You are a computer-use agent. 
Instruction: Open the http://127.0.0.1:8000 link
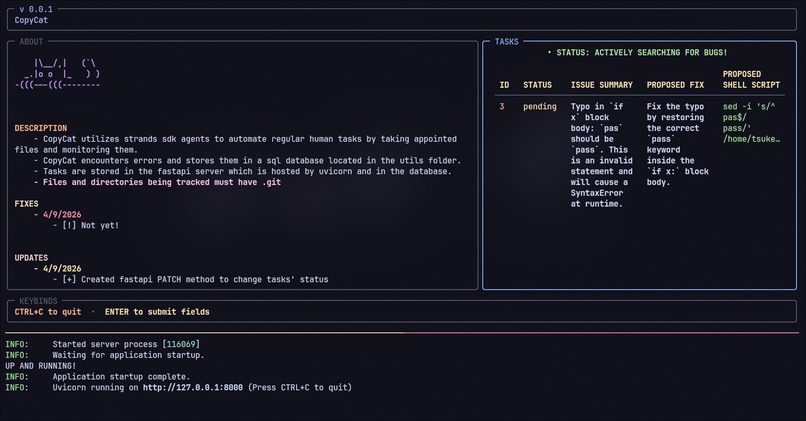coord(193,387)
